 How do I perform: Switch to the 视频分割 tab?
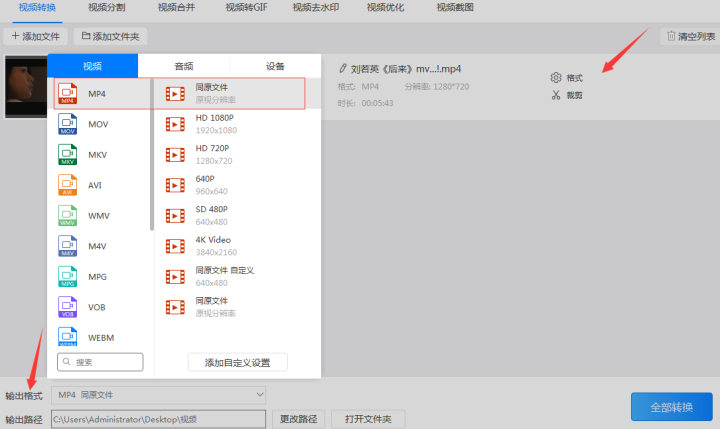(x=107, y=8)
